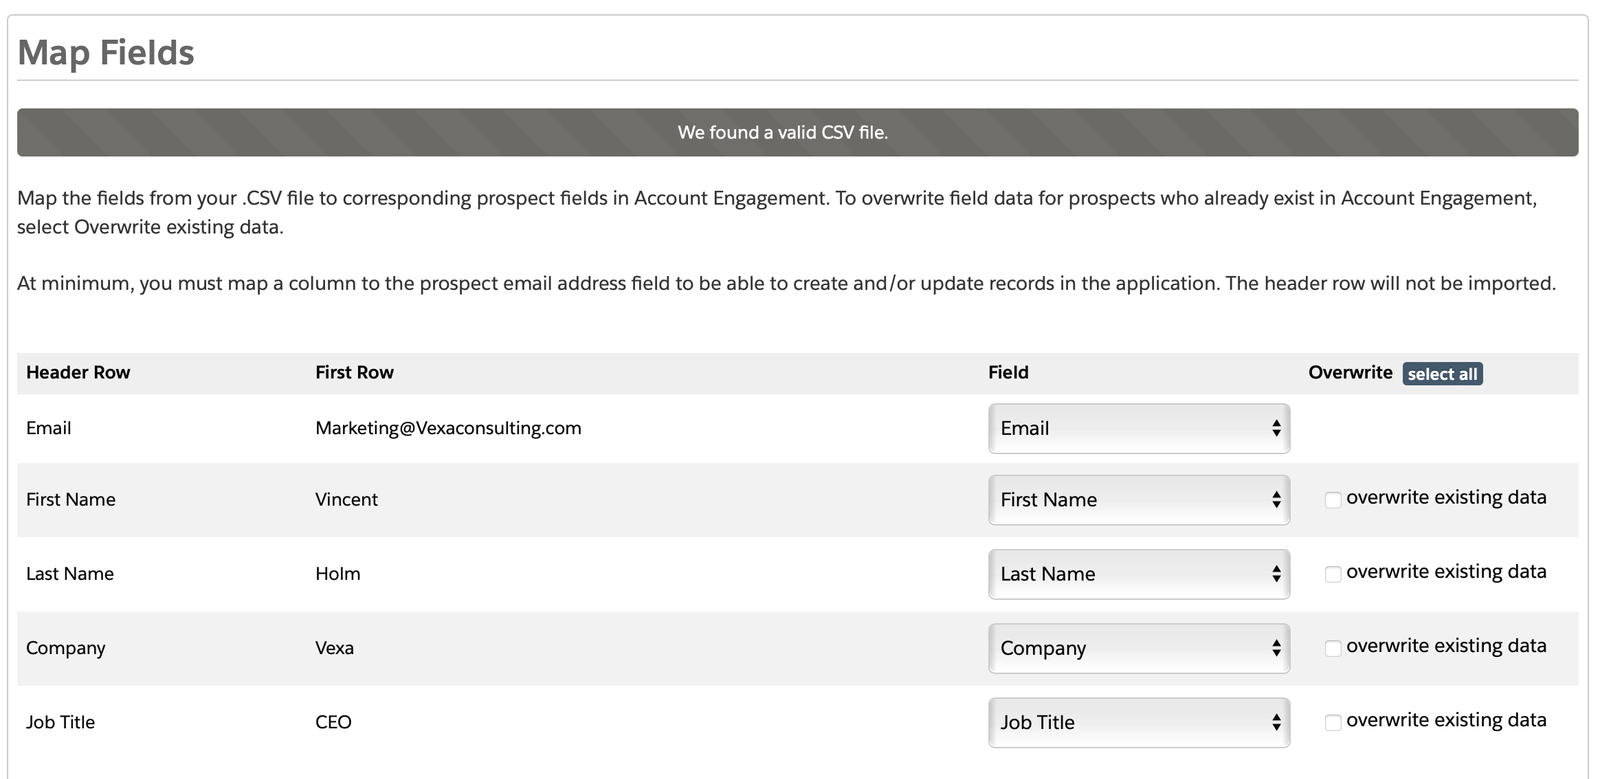Tick overwrite checkbox in the Company row

click(1332, 648)
